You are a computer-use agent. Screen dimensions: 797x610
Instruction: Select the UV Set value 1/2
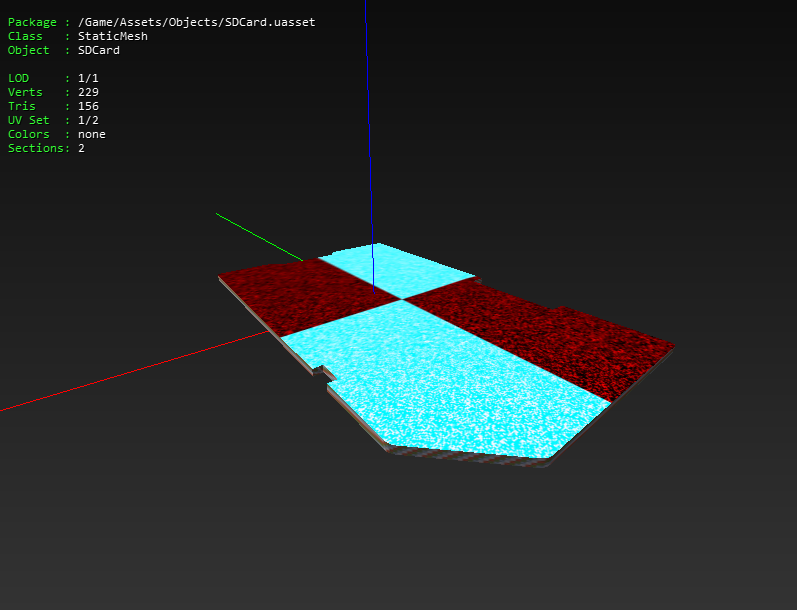(88, 120)
